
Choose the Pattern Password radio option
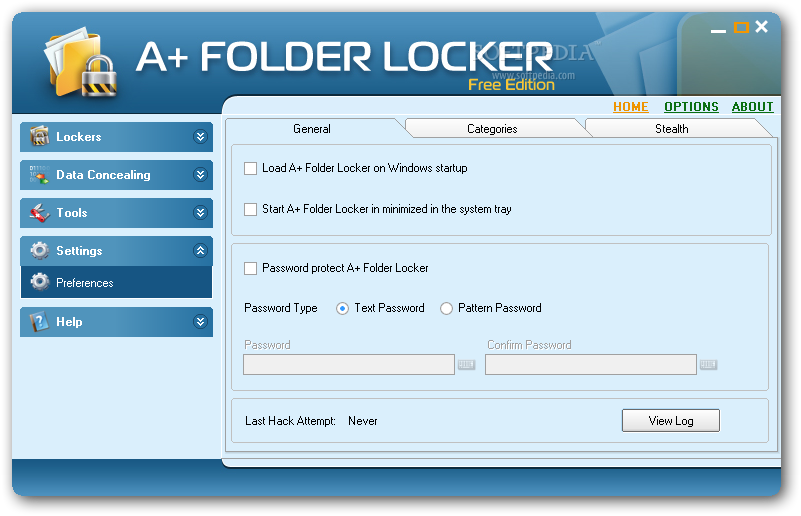click(x=446, y=309)
